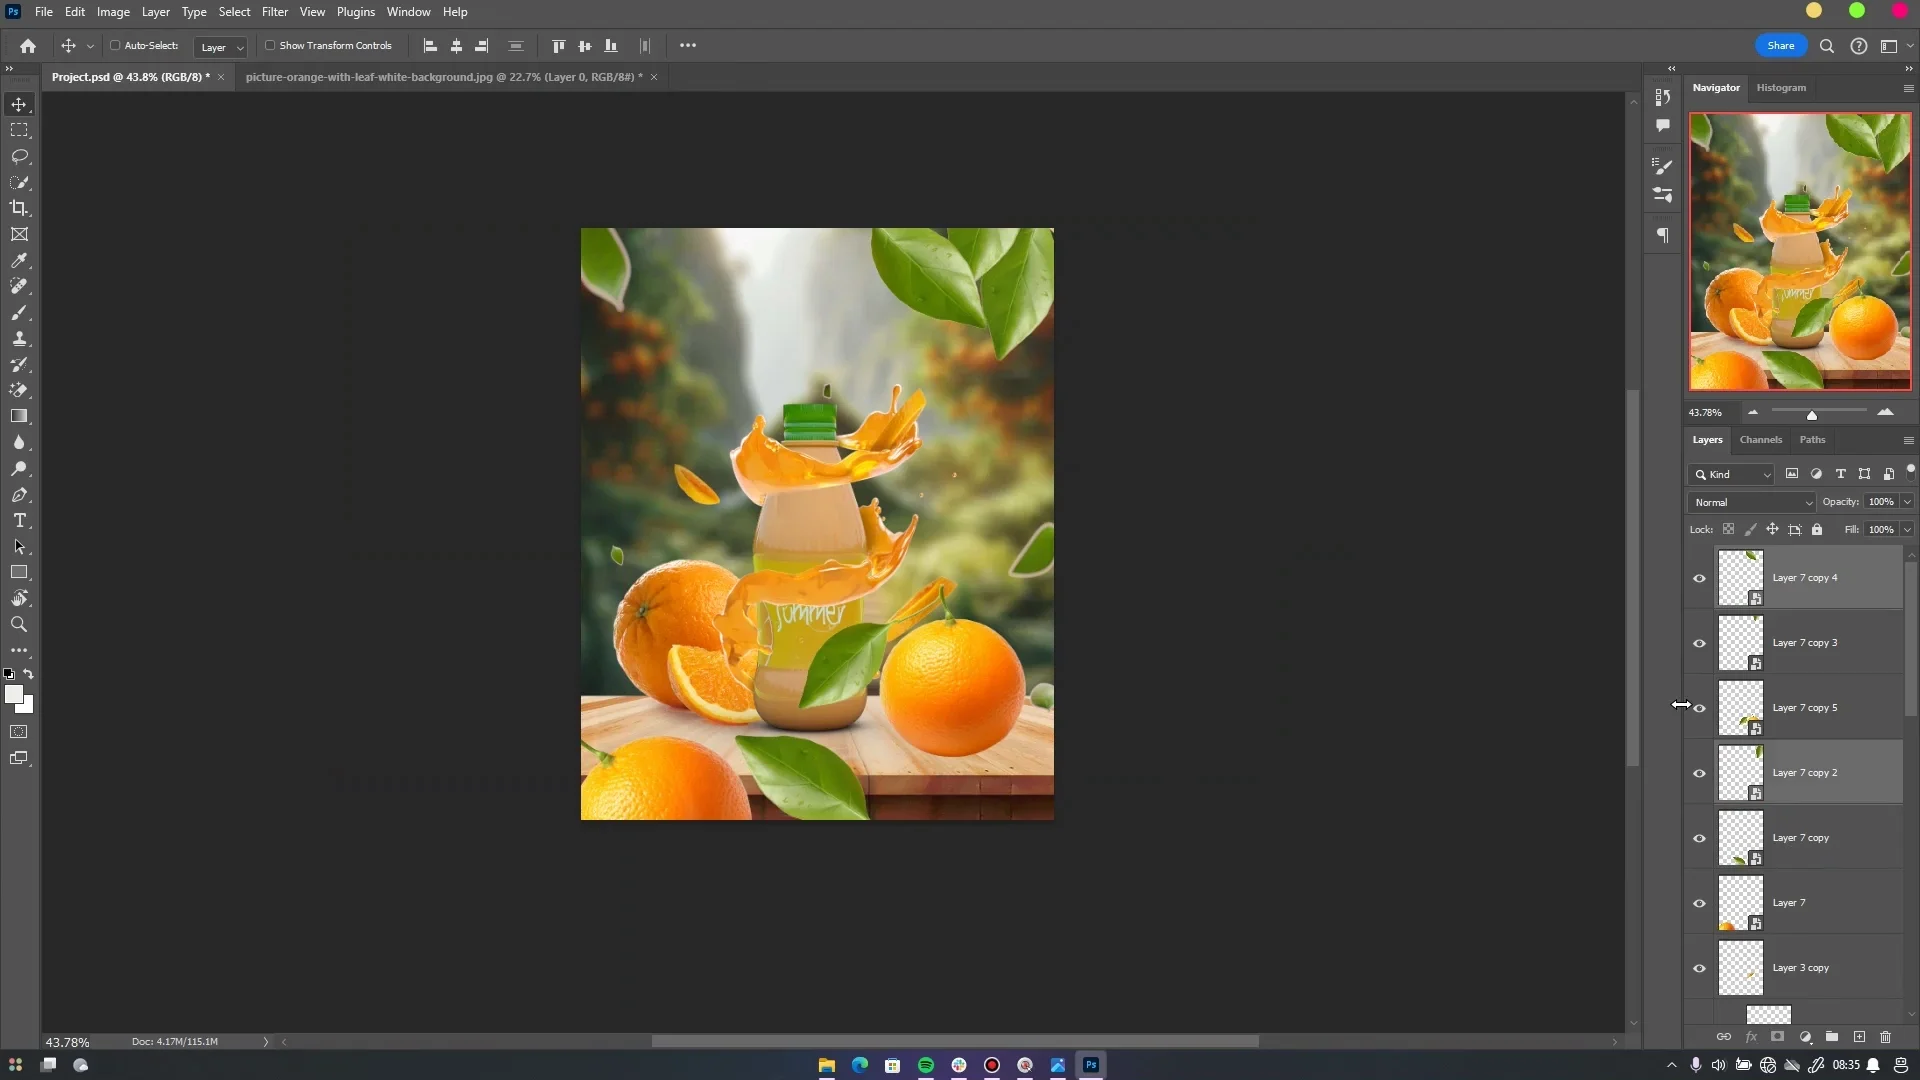Select the Brush tool

click(x=19, y=312)
